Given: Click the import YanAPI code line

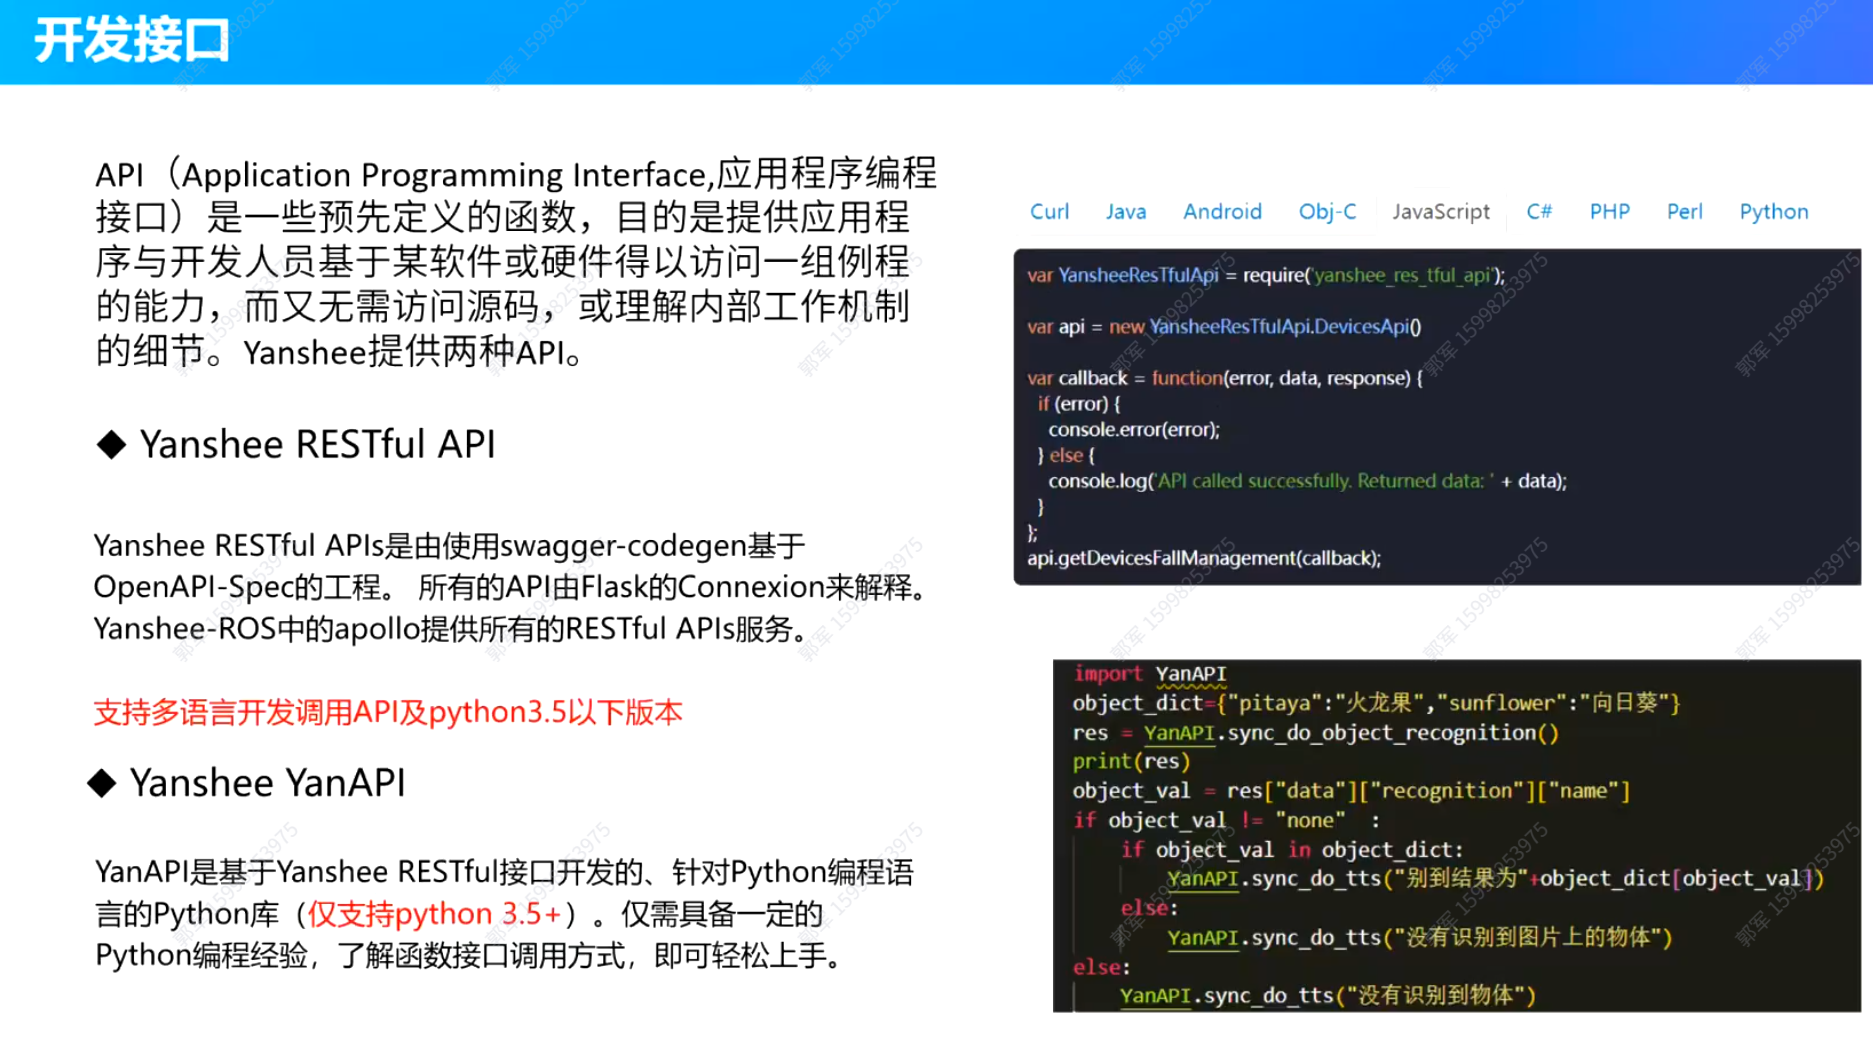Looking at the screenshot, I should pos(1150,674).
